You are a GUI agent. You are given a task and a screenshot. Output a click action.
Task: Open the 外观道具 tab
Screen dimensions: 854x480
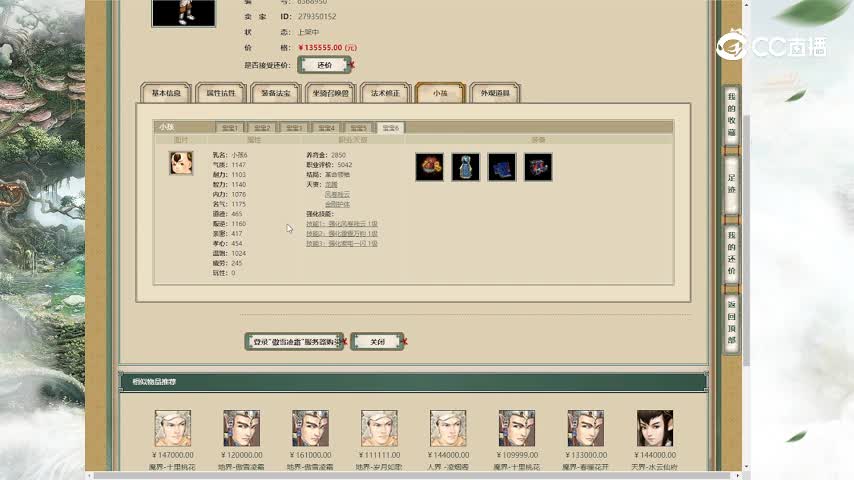pyautogui.click(x=495, y=93)
